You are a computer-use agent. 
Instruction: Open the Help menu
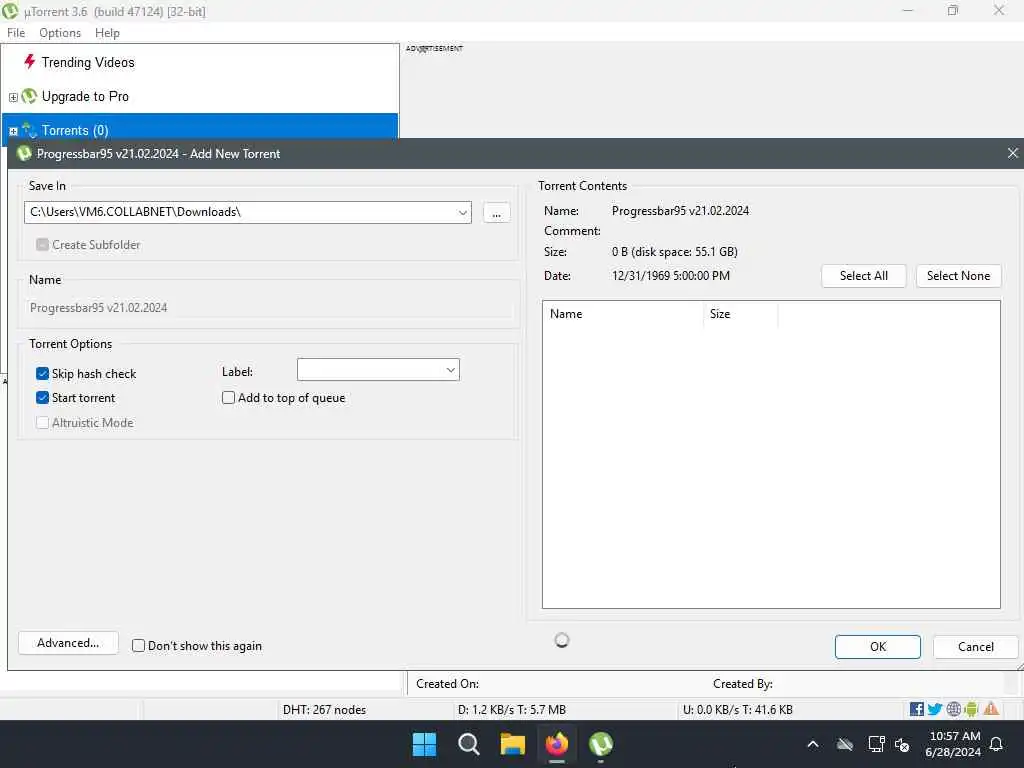pyautogui.click(x=107, y=33)
